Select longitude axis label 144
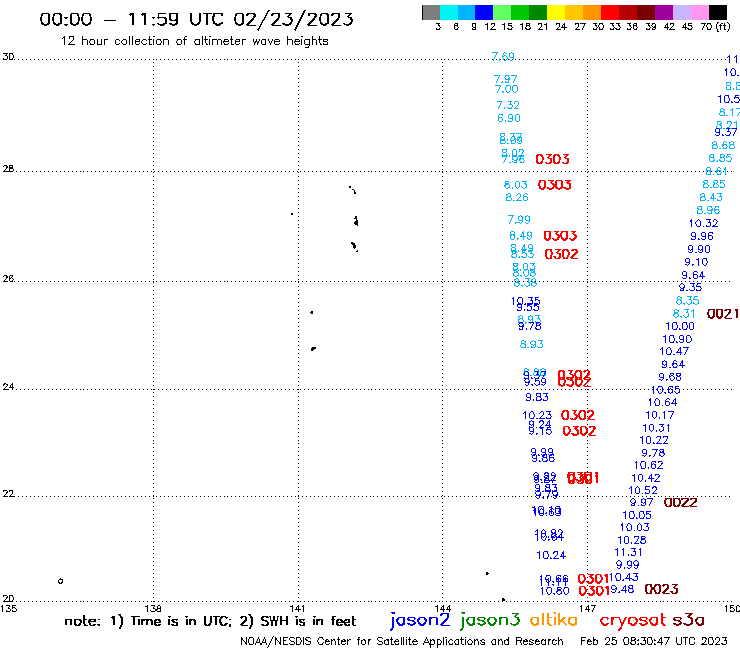Screen dimensions: 740x650 point(443,608)
